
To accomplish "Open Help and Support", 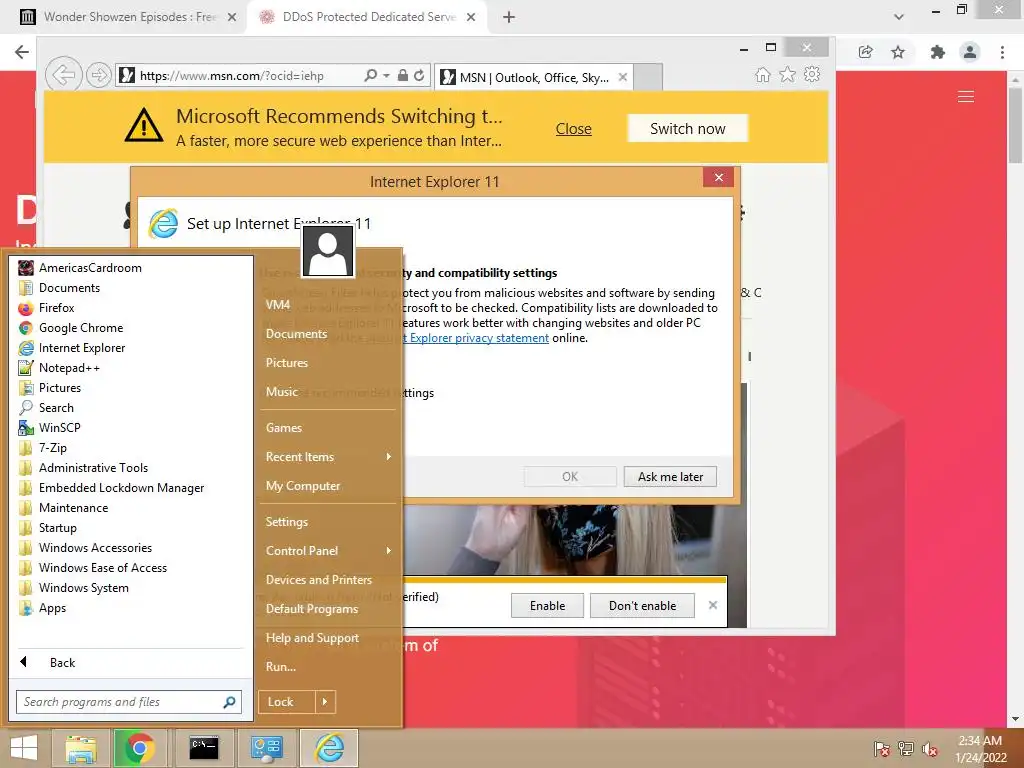I will coord(312,638).
